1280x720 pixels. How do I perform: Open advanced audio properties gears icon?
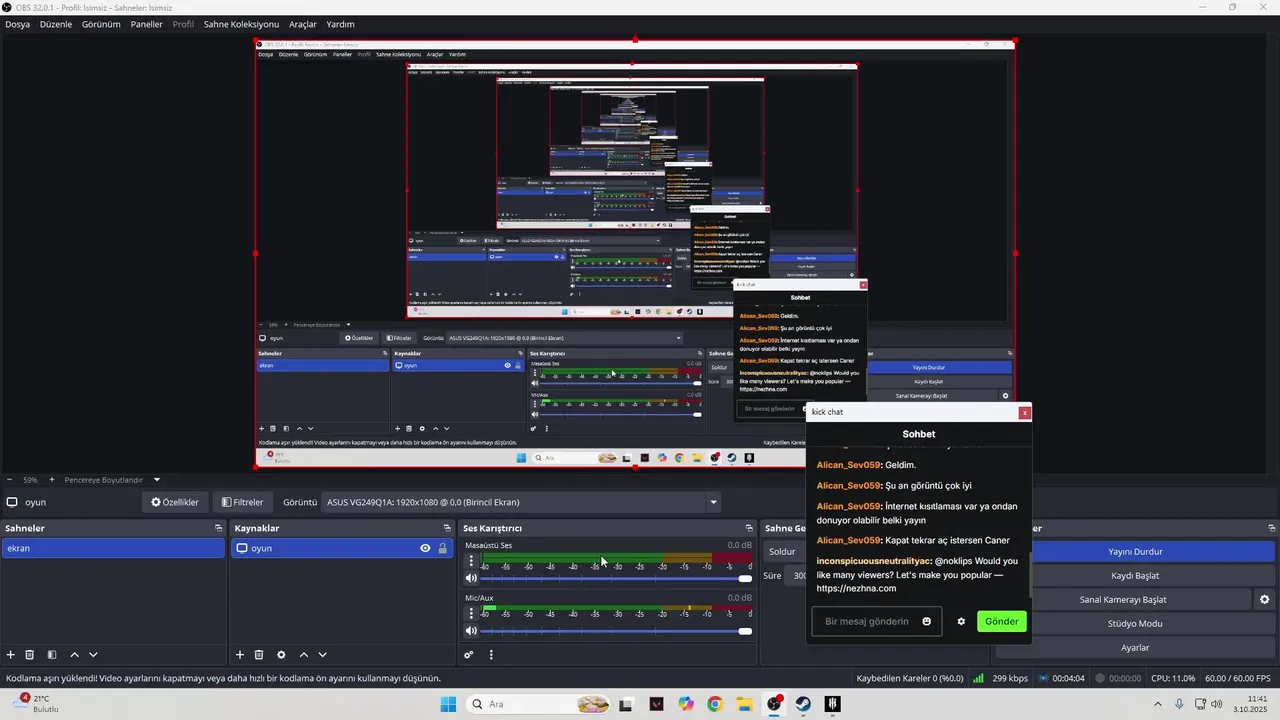[x=469, y=655]
